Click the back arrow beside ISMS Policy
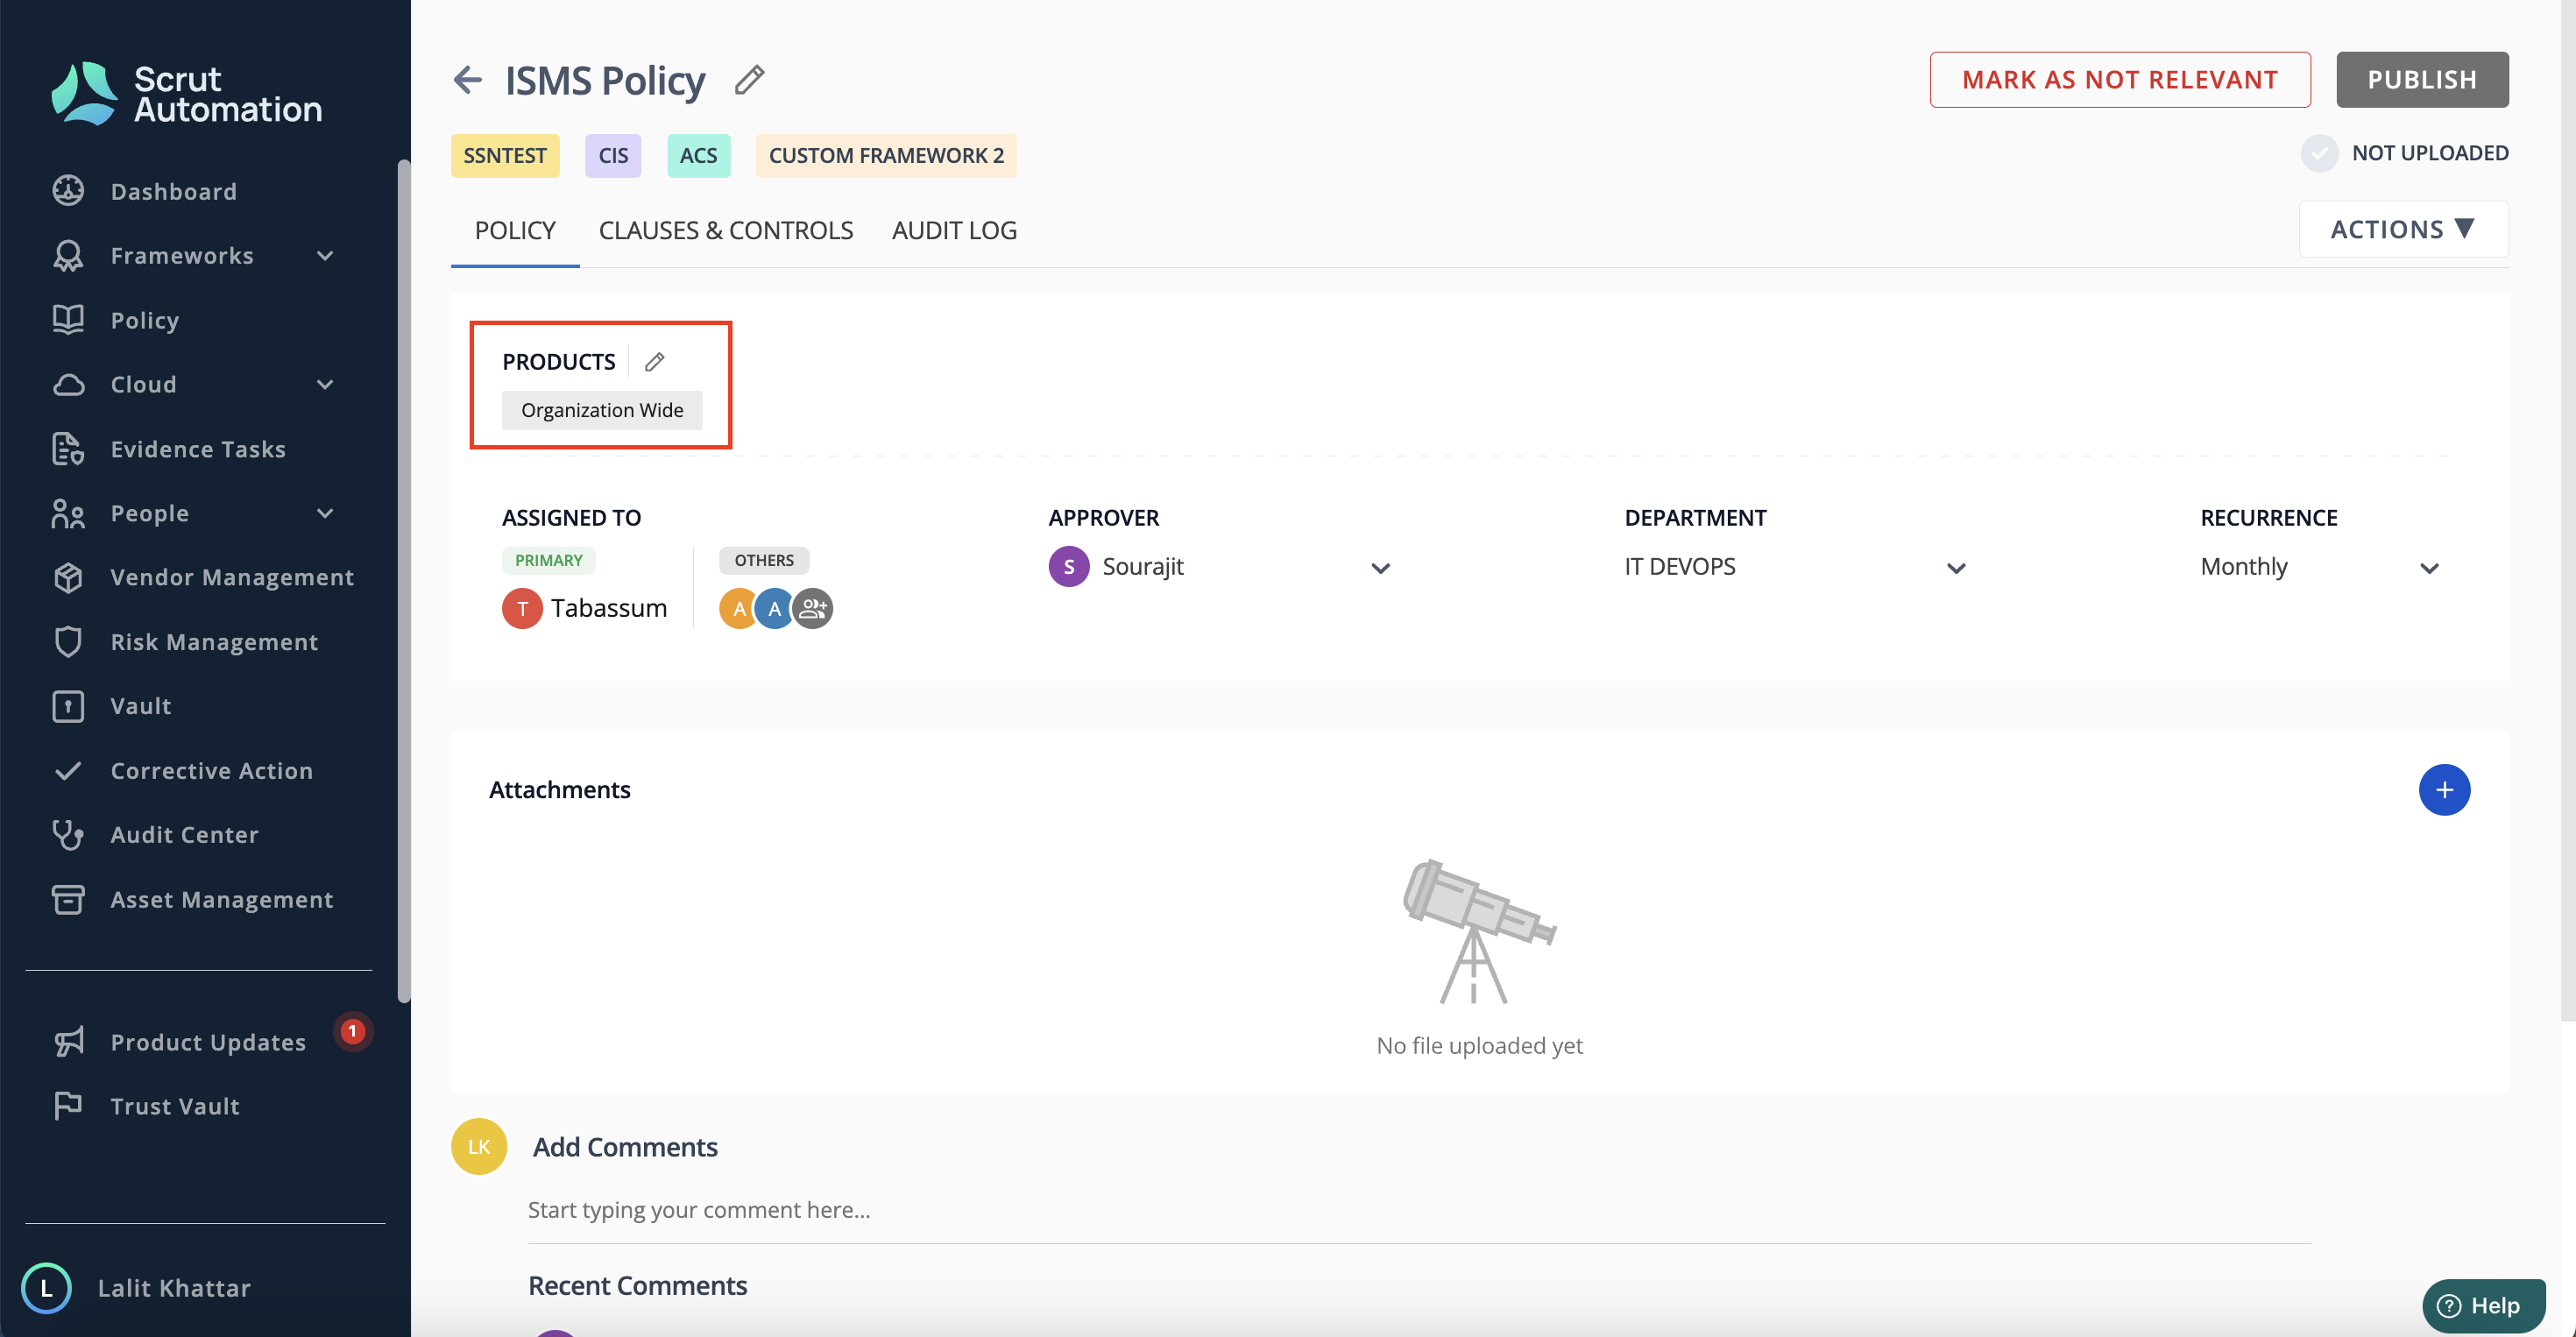This screenshot has height=1337, width=2576. tap(467, 79)
